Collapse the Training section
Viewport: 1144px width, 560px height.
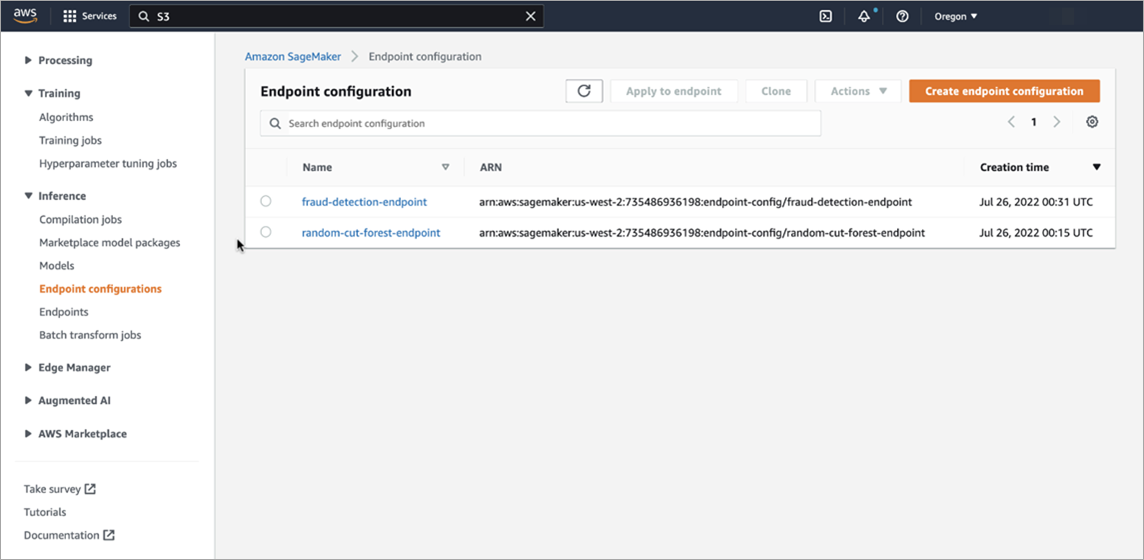click(53, 93)
